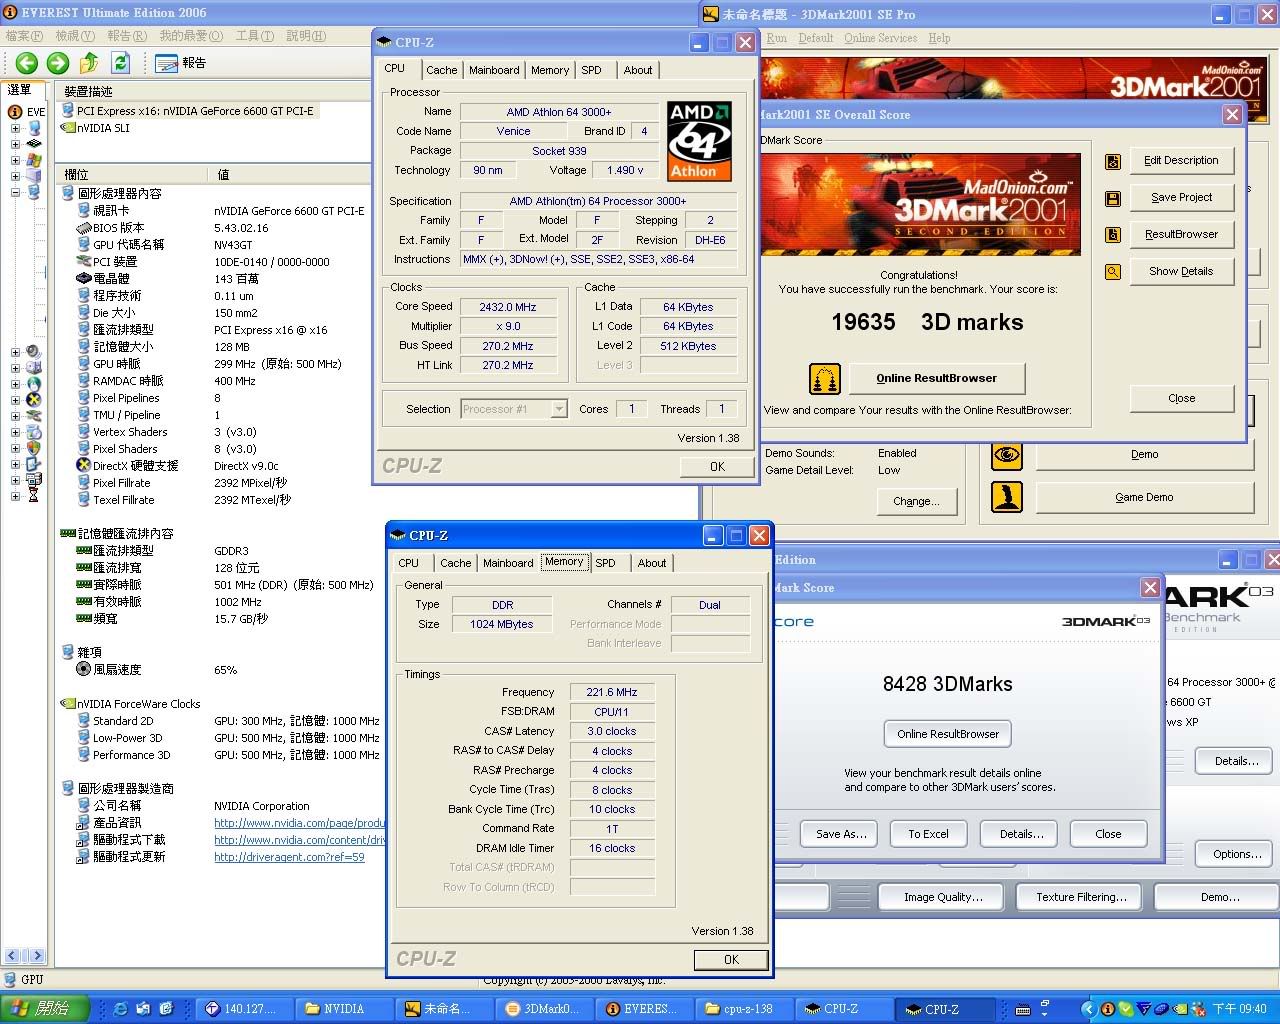Image resolution: width=1280 pixels, height=1024 pixels.
Task: Click Edit Description button in 3DMark2001
Action: (x=1181, y=161)
